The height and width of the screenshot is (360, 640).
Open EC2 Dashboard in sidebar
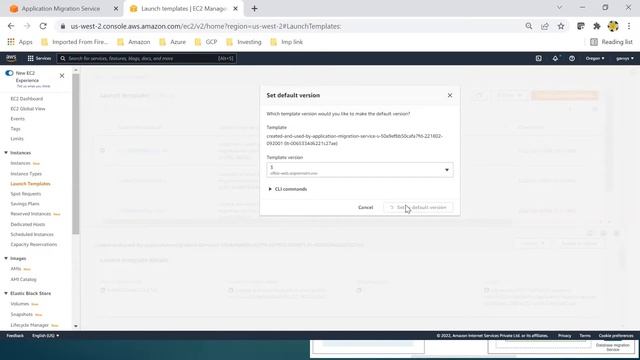pos(27,99)
